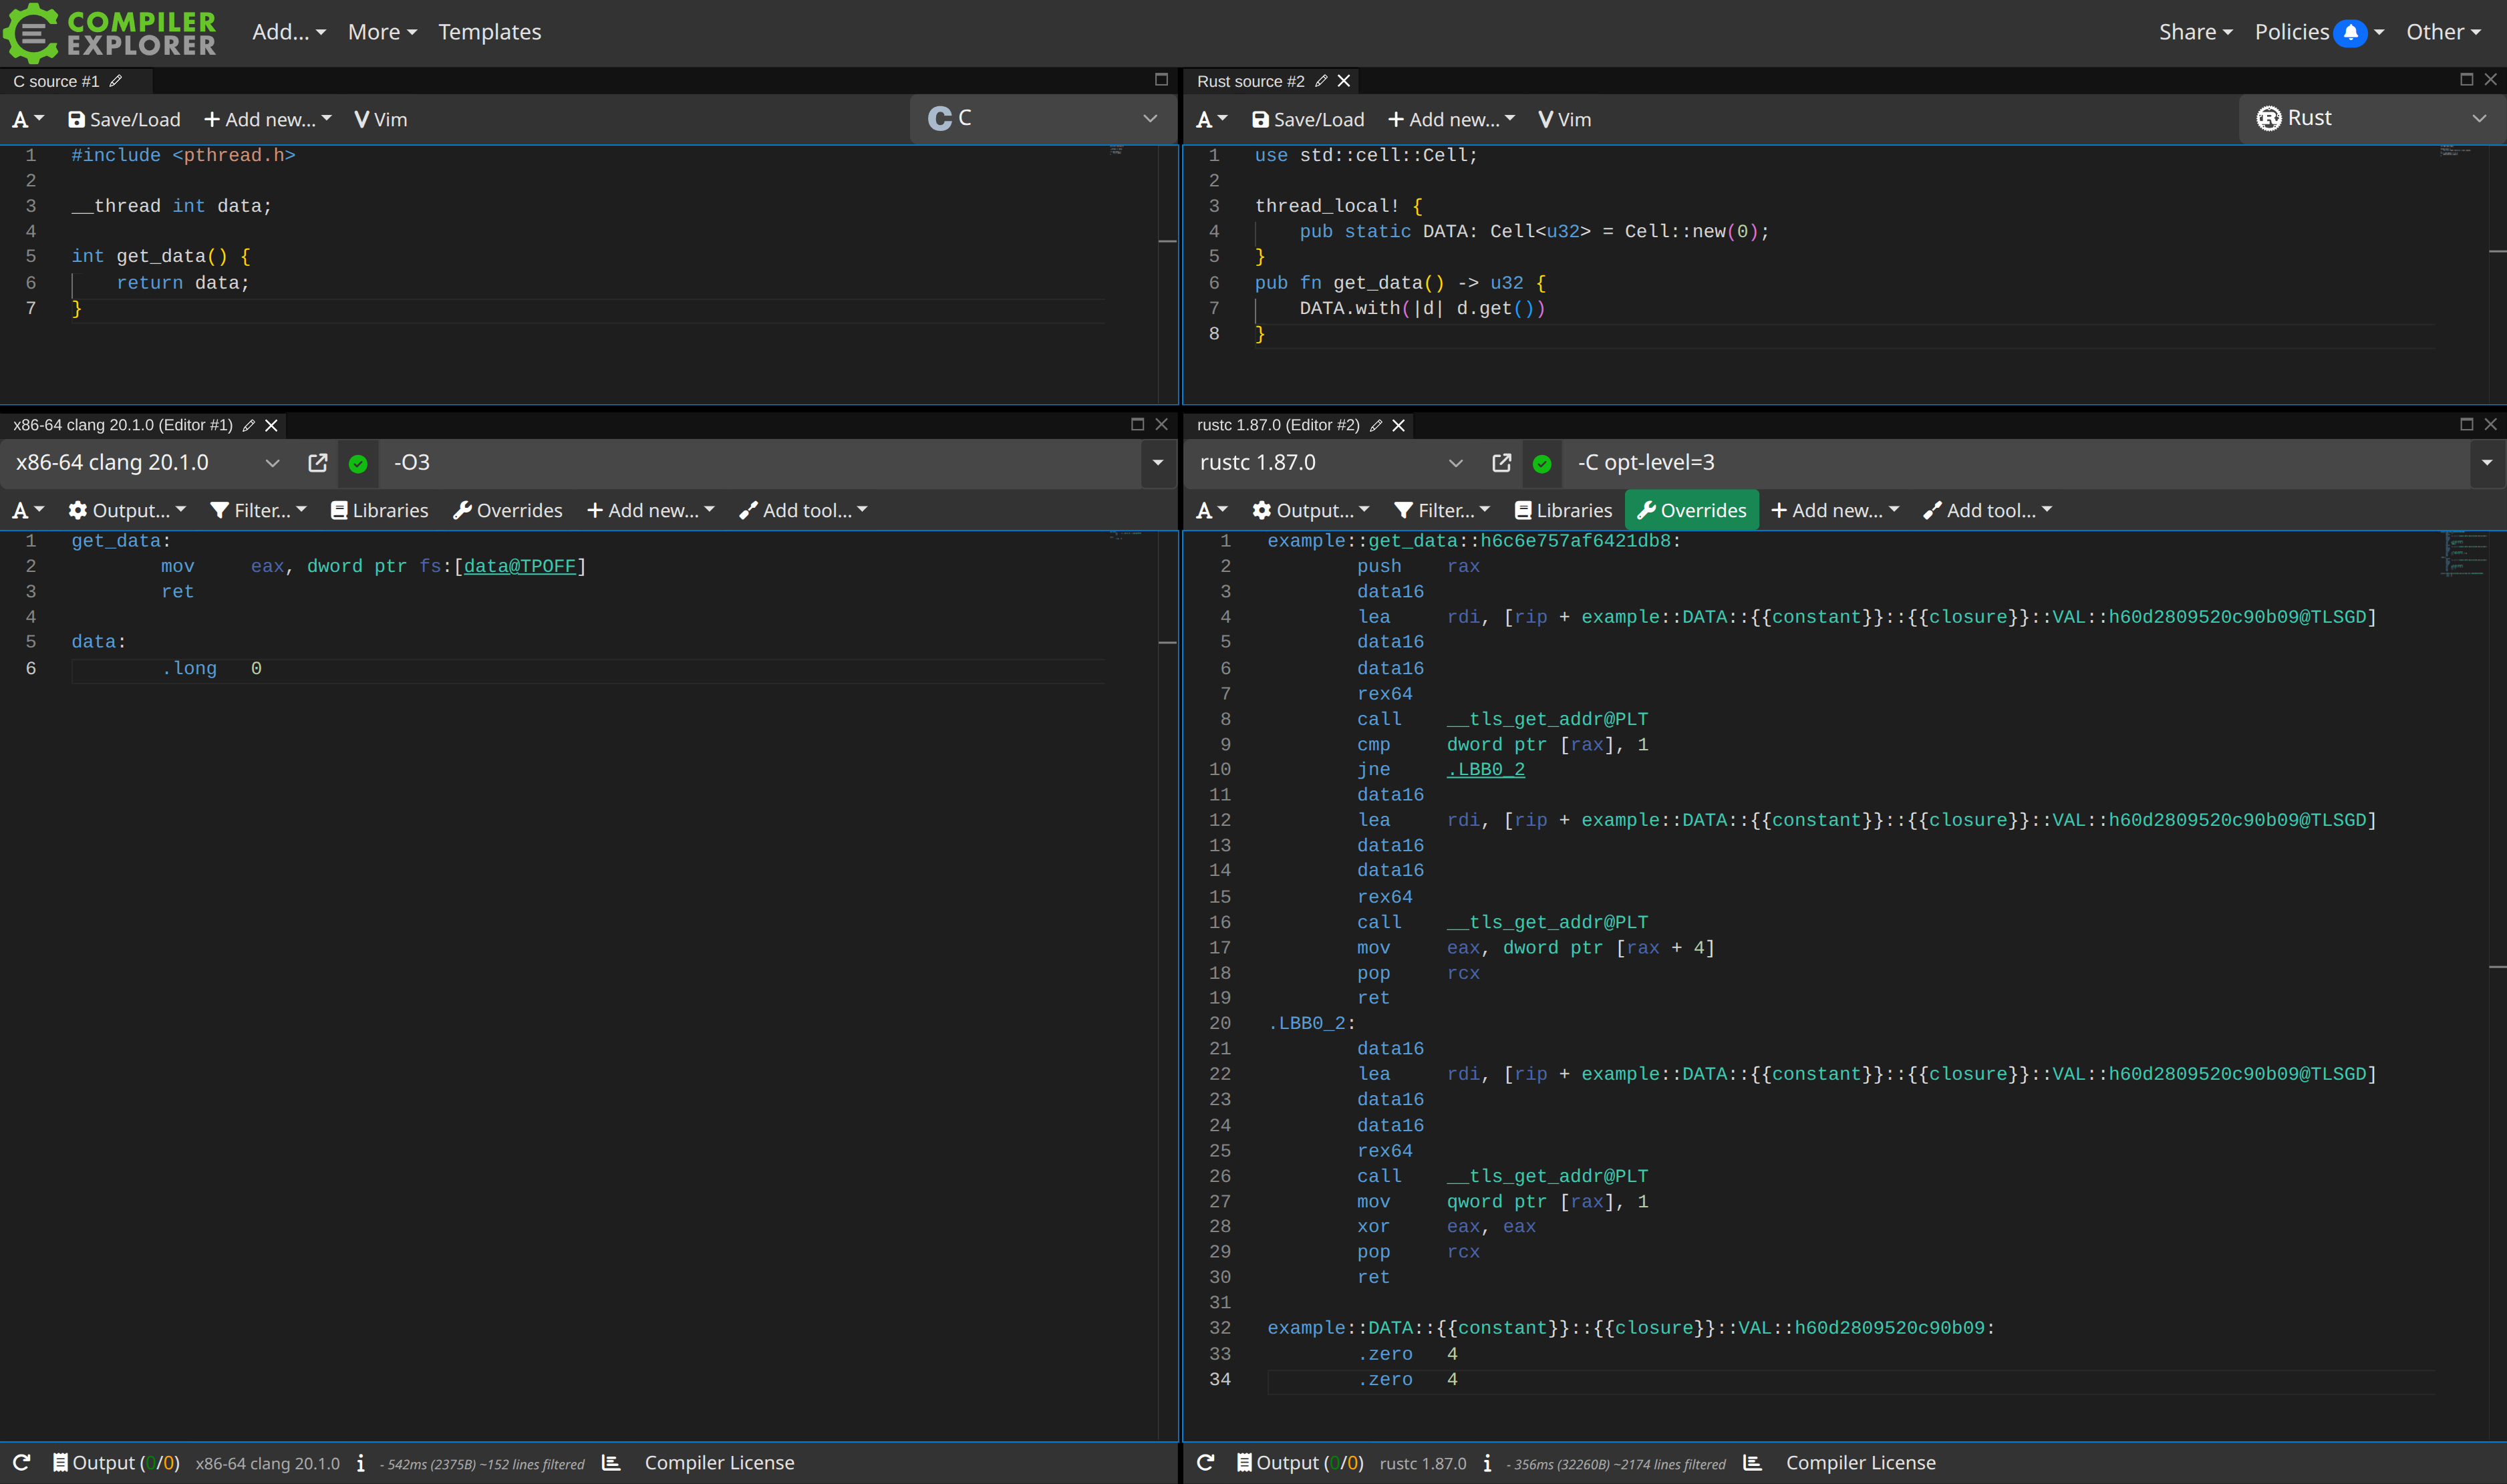Open the Share menu

click(x=2195, y=32)
